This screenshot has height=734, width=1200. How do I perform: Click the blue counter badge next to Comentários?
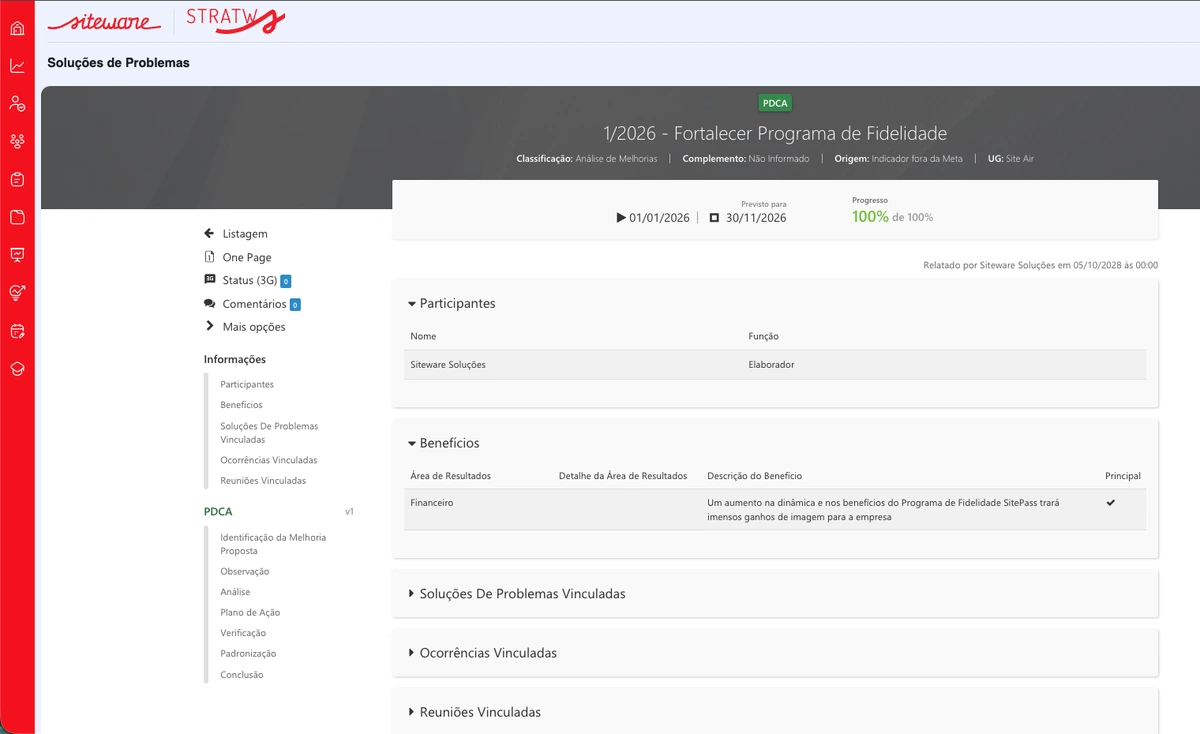(295, 304)
